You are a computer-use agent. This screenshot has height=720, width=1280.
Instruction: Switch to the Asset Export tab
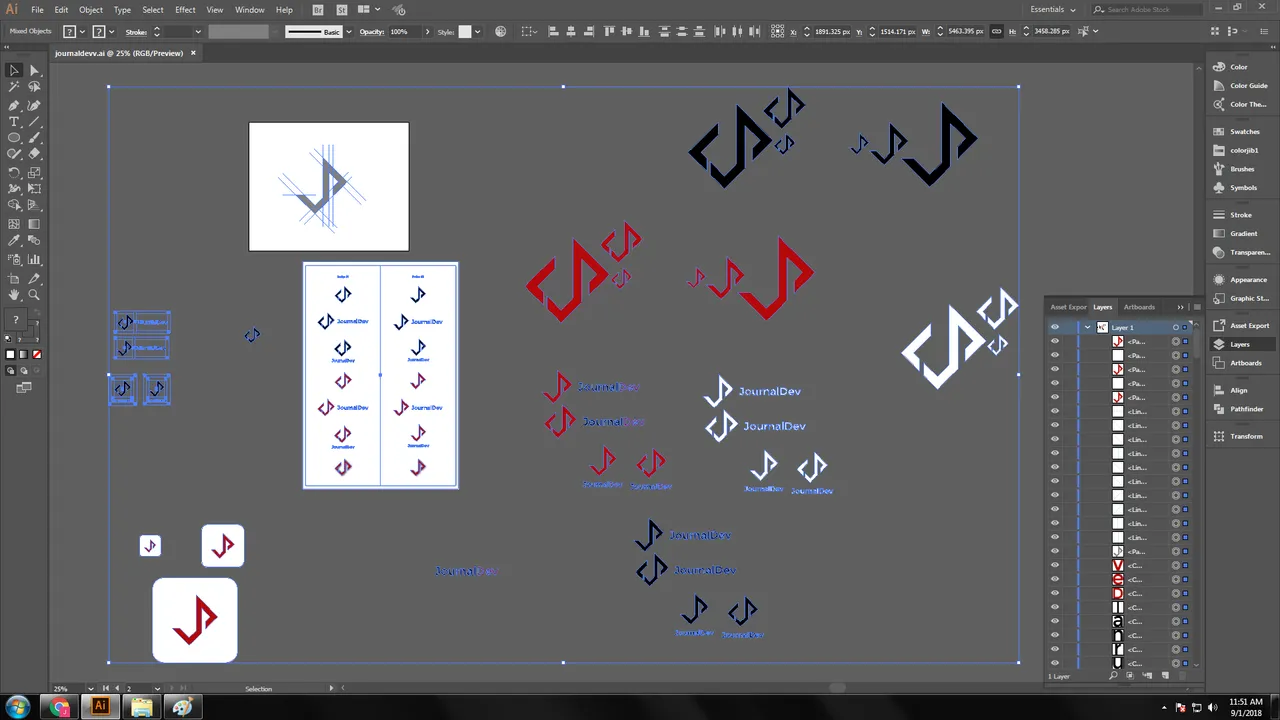point(1068,307)
